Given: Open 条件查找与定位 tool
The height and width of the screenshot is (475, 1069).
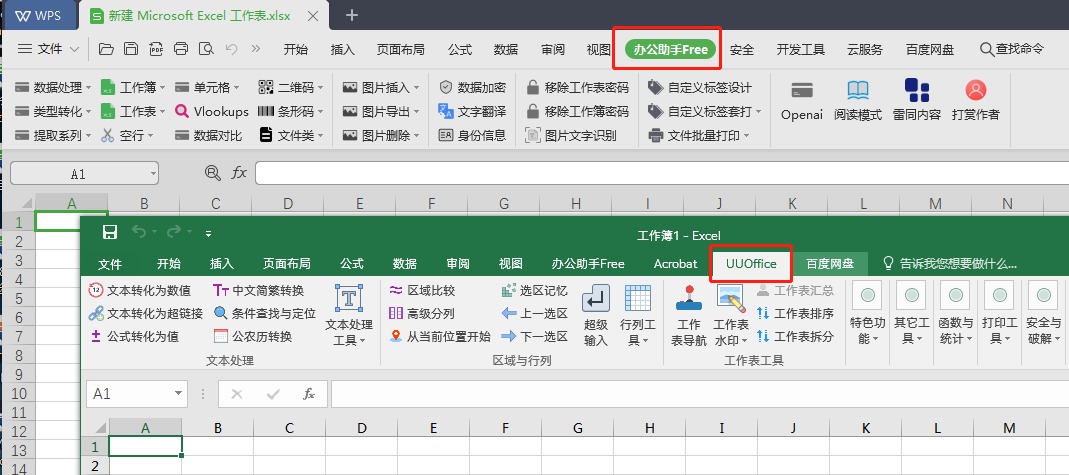Looking at the screenshot, I should click(265, 313).
